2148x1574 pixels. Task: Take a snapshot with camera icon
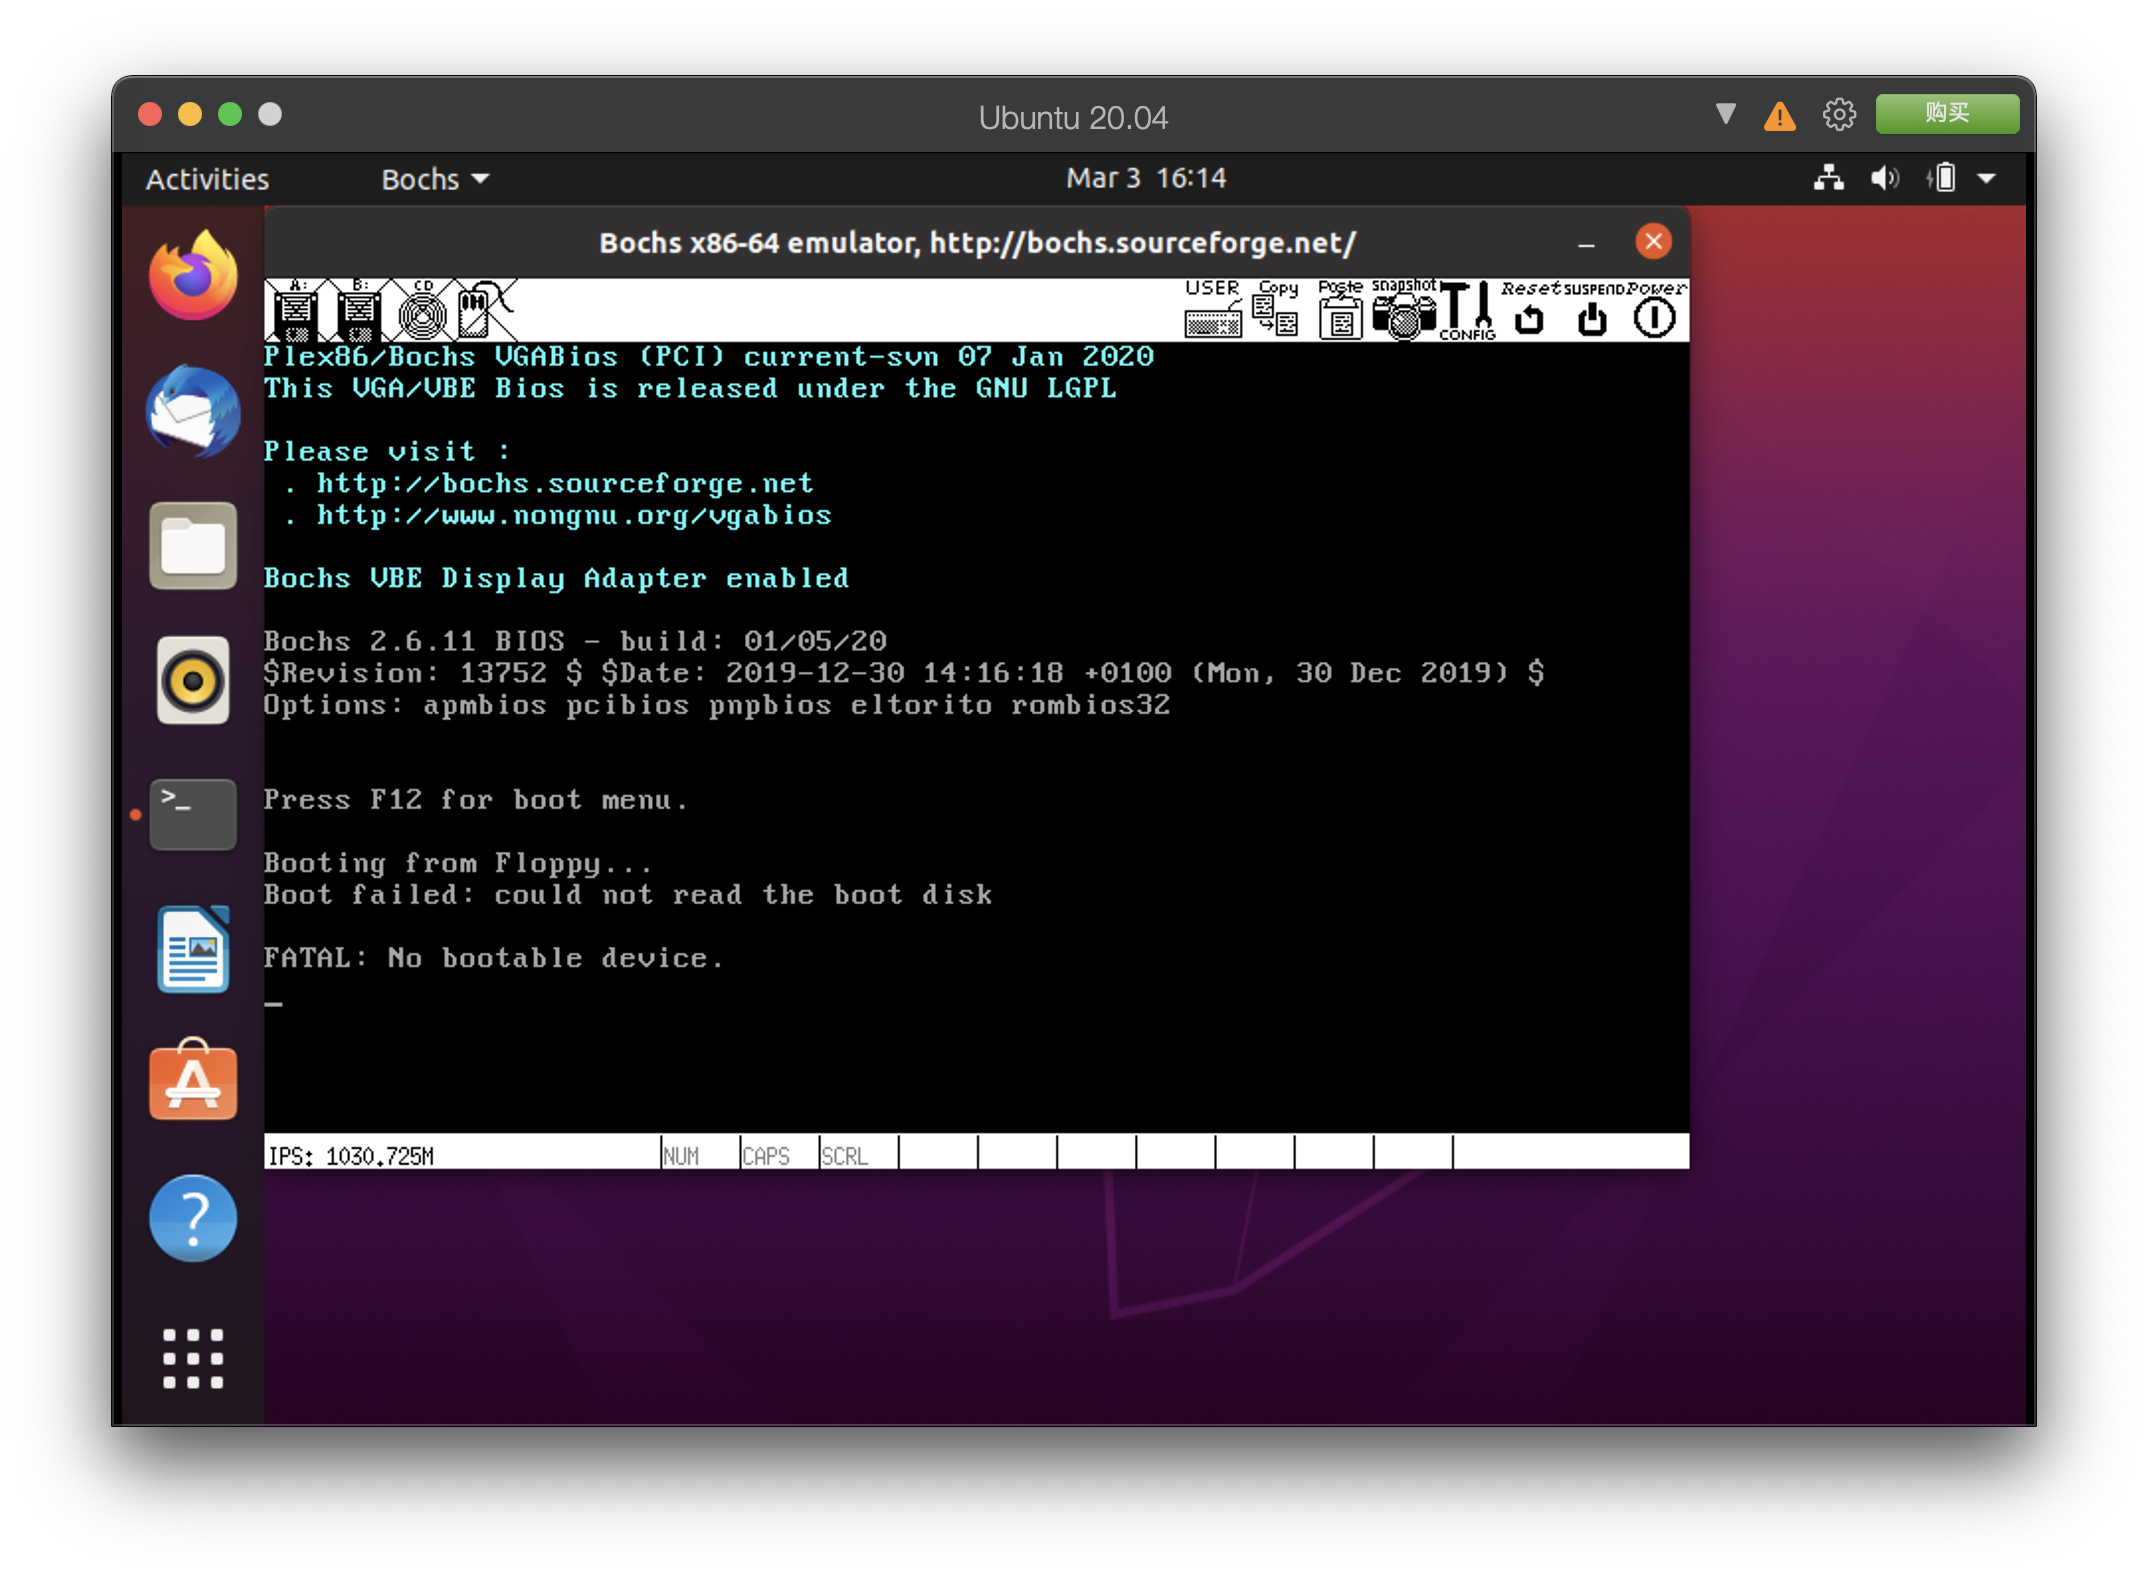point(1404,310)
